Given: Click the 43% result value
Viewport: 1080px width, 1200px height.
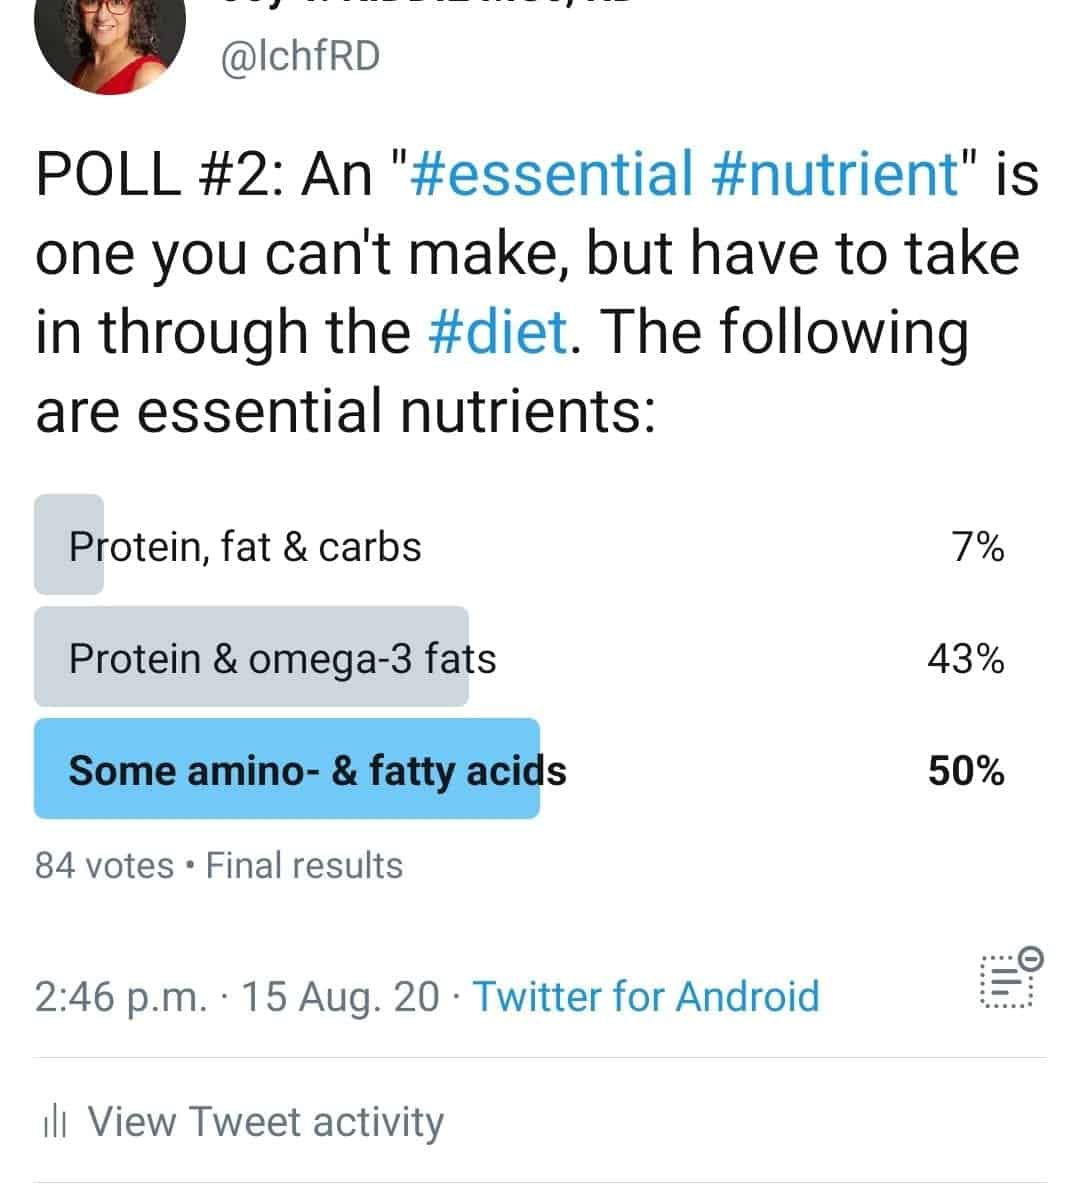Looking at the screenshot, I should [x=966, y=659].
